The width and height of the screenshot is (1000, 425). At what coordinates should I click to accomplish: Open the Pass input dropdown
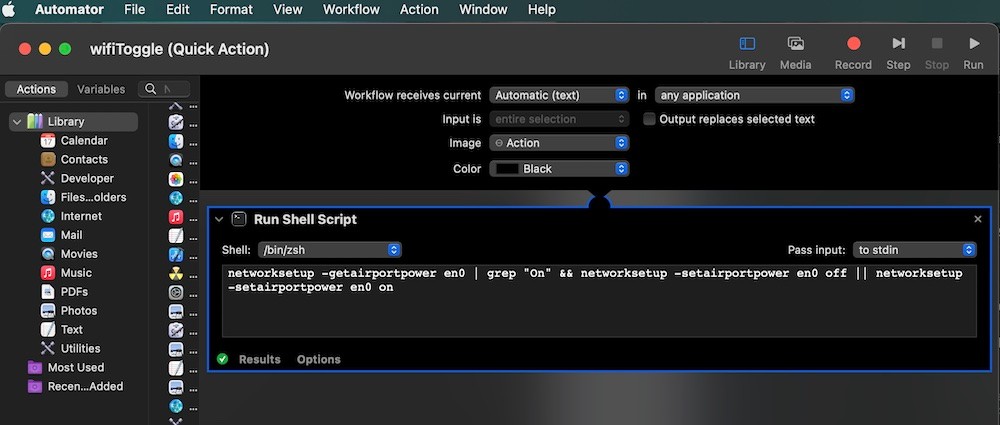(x=915, y=250)
